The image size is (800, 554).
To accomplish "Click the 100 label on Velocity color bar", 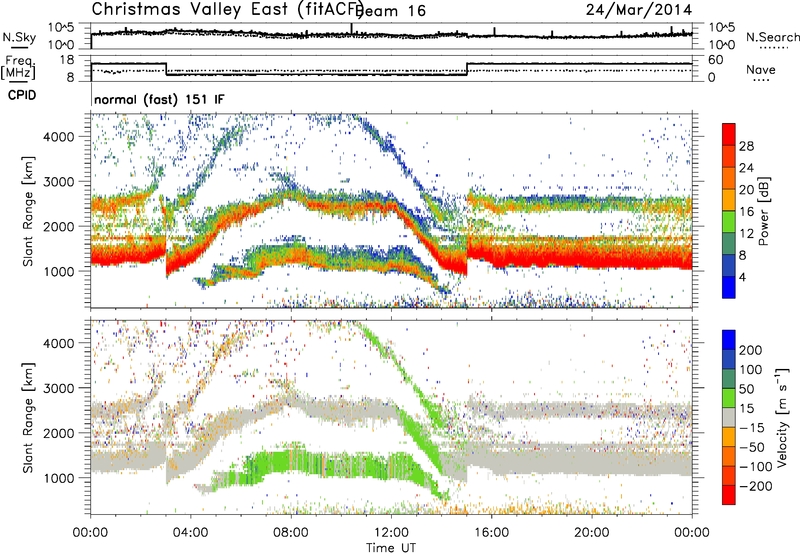I will click(751, 369).
